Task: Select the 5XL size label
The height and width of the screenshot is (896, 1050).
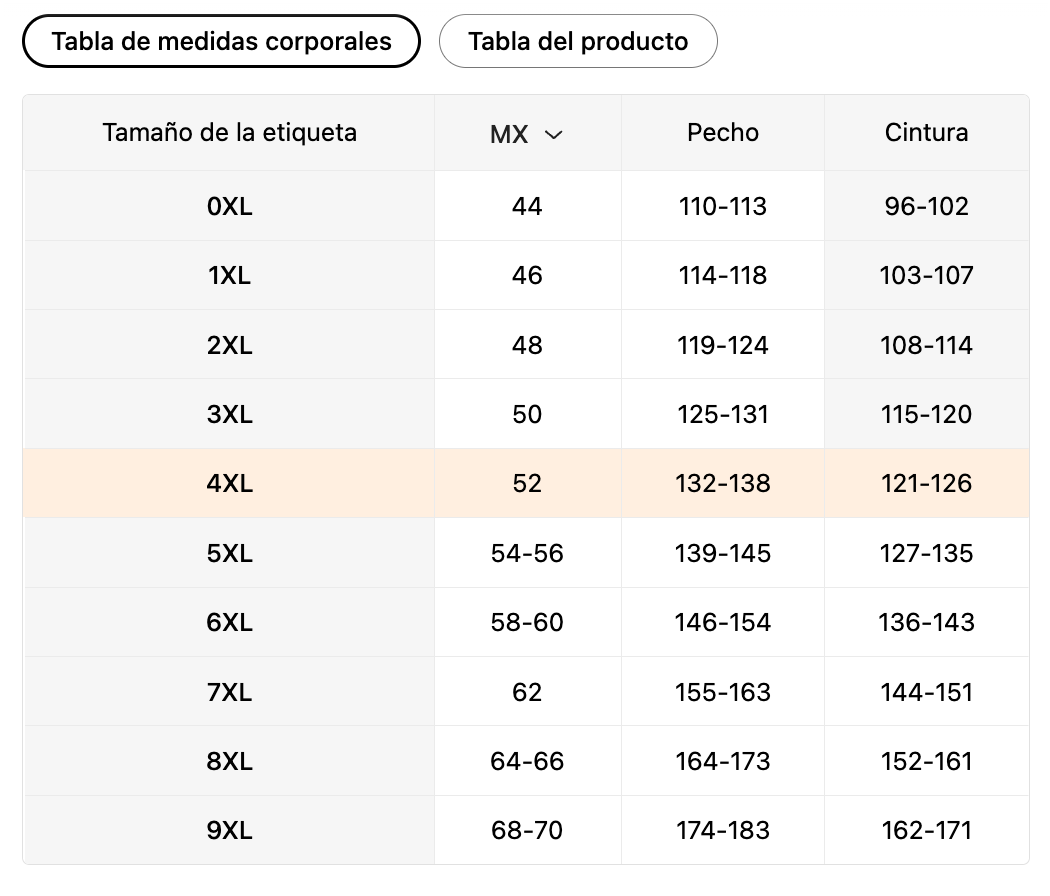Action: 229,553
